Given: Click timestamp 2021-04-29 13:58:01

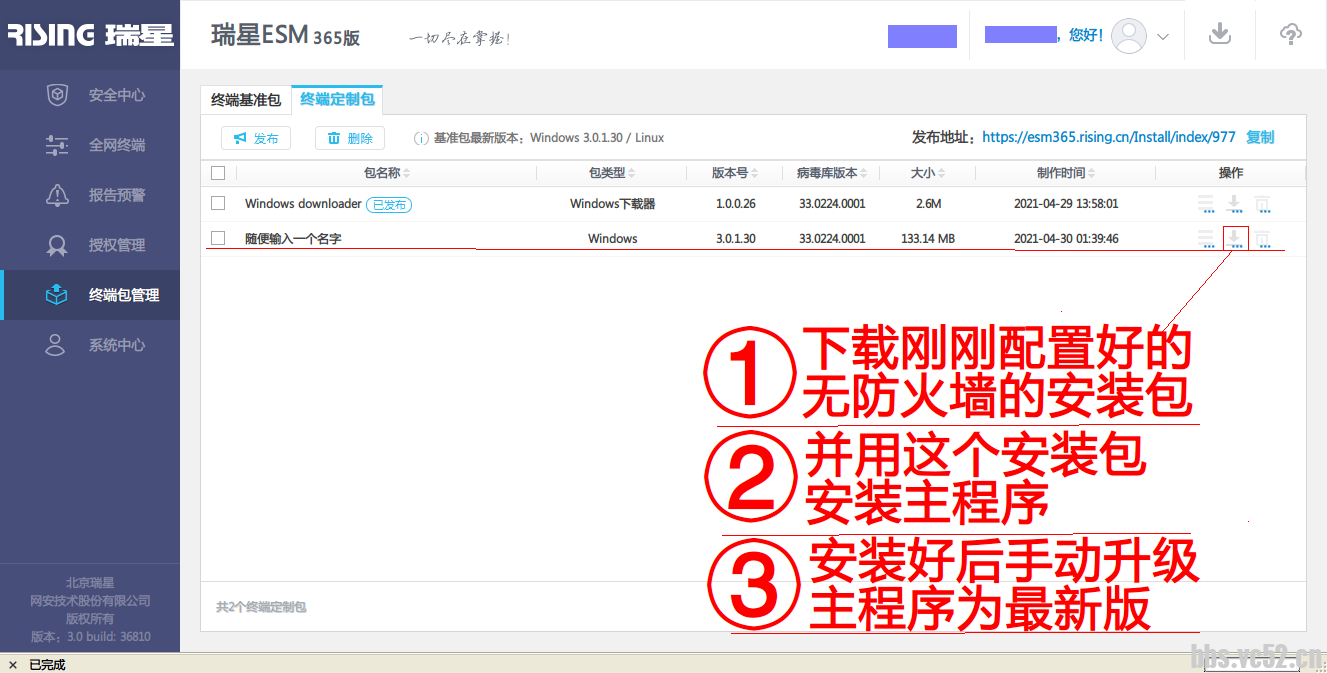Looking at the screenshot, I should 1066,204.
